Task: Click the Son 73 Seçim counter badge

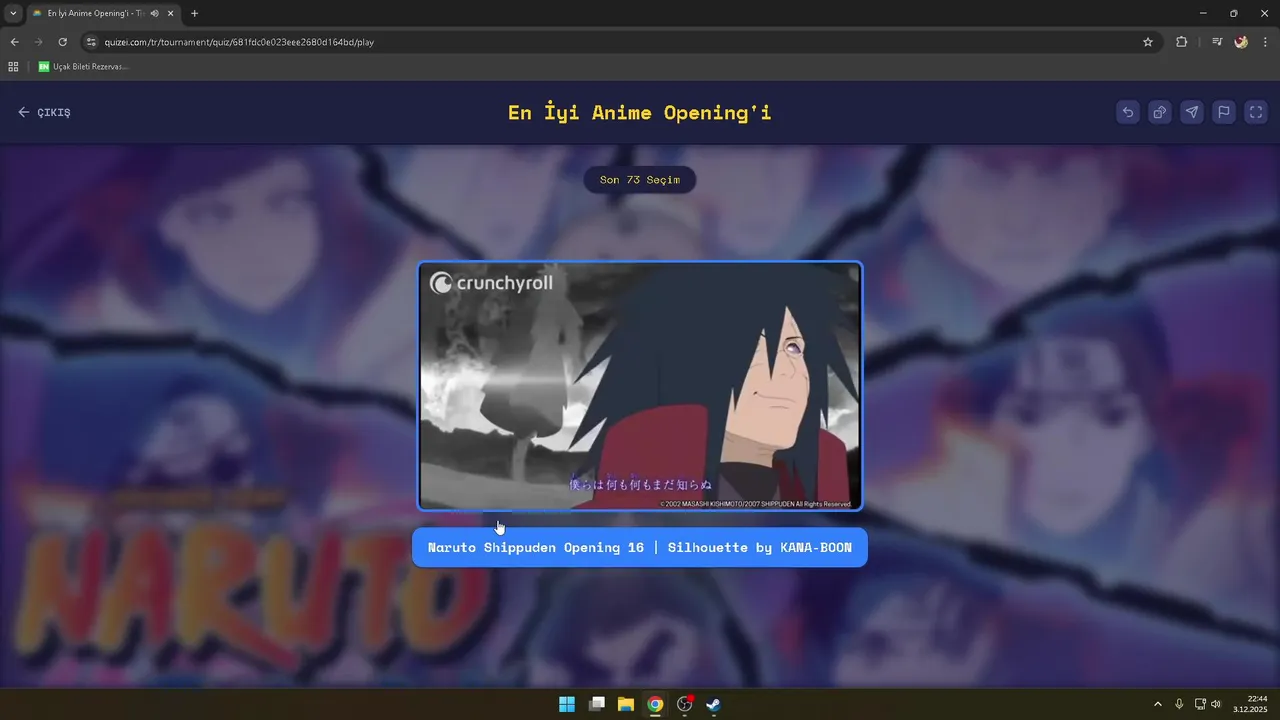Action: point(640,180)
